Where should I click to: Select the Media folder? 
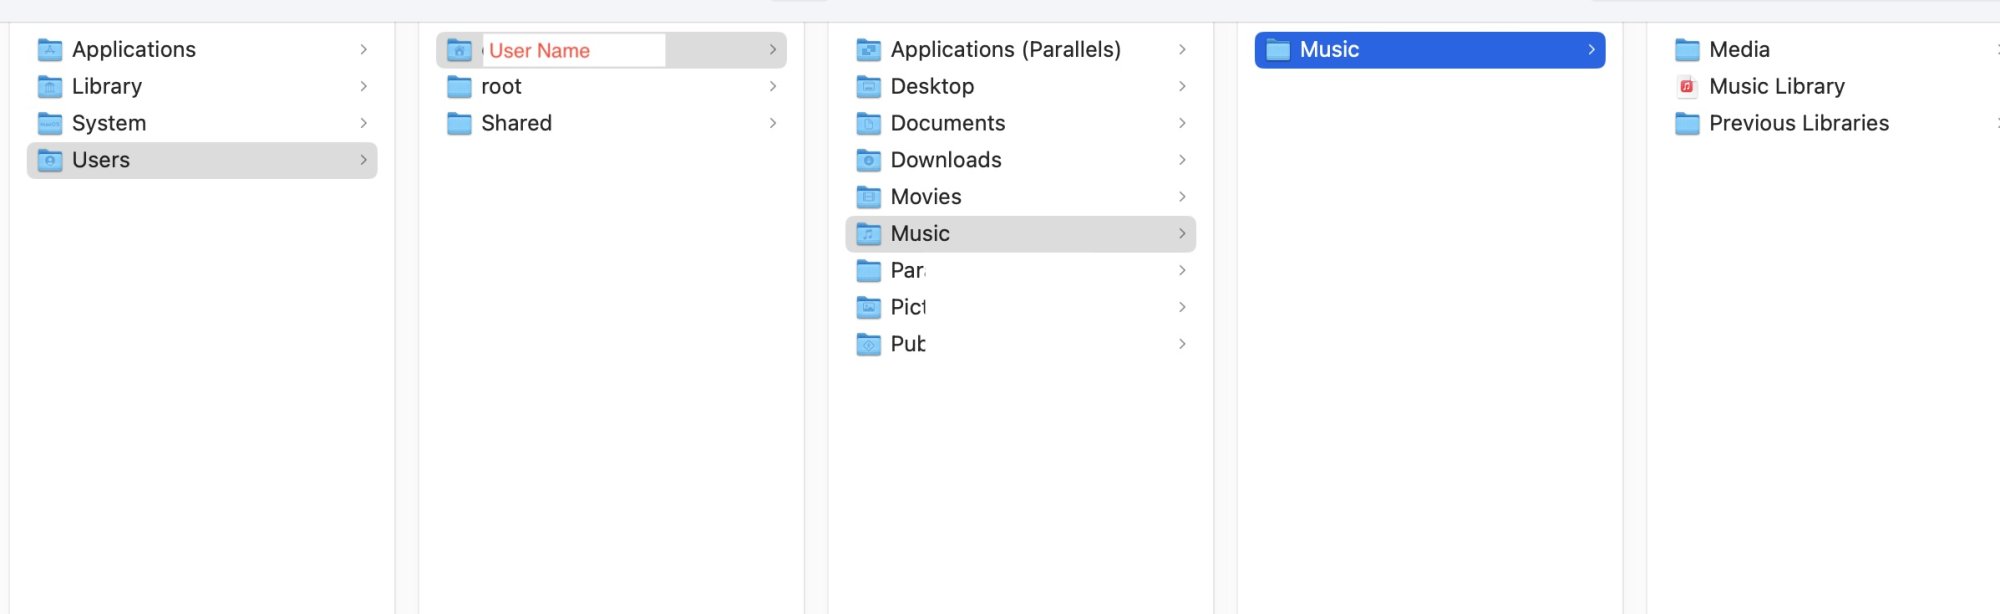(1739, 50)
